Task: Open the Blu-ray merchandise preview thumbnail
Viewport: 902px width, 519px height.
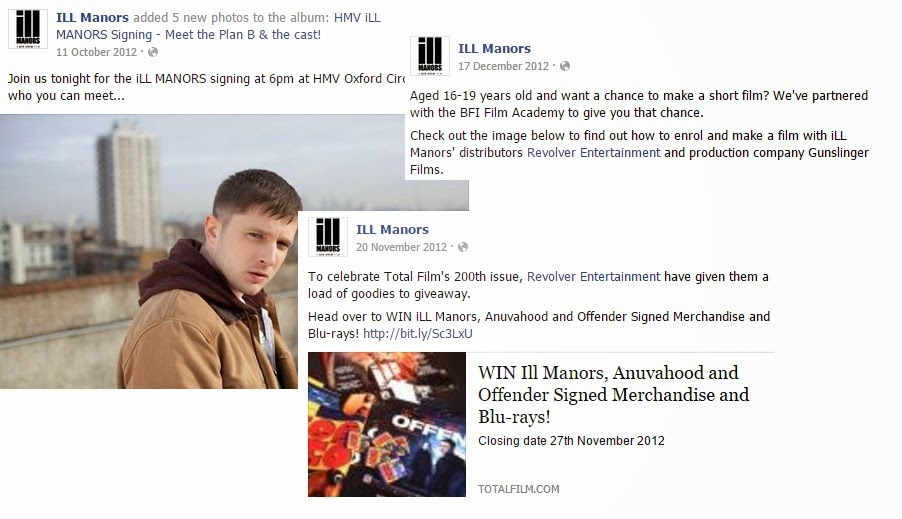Action: [x=387, y=425]
